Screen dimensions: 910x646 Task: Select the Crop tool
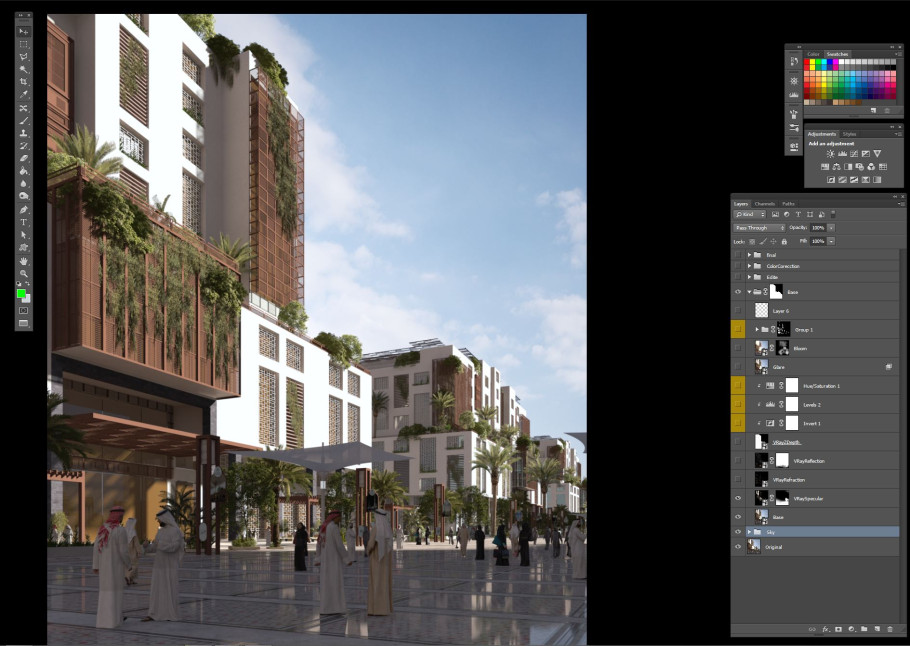click(24, 82)
